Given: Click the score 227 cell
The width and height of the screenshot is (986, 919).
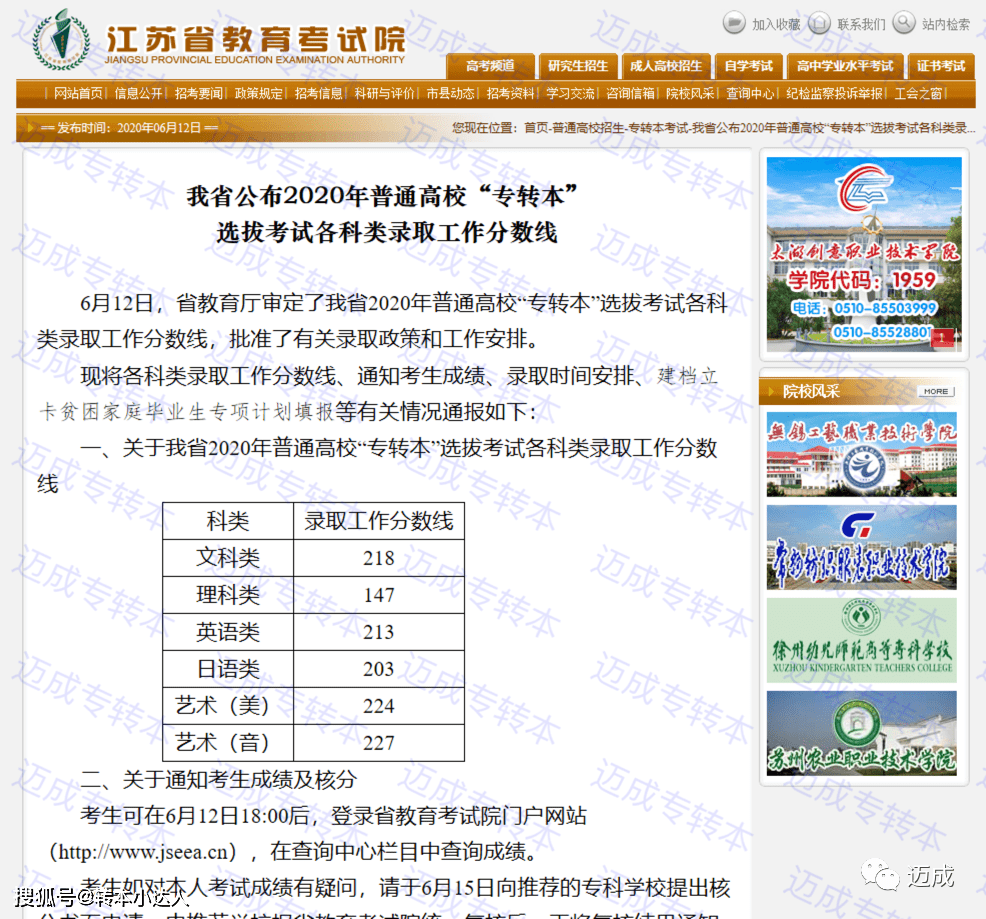Looking at the screenshot, I should [379, 743].
